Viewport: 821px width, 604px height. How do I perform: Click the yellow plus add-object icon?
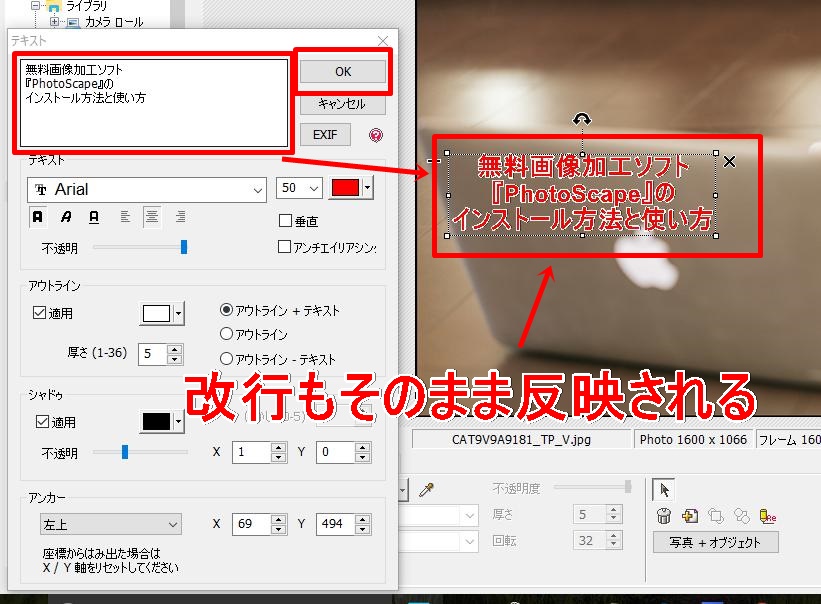tap(690, 516)
